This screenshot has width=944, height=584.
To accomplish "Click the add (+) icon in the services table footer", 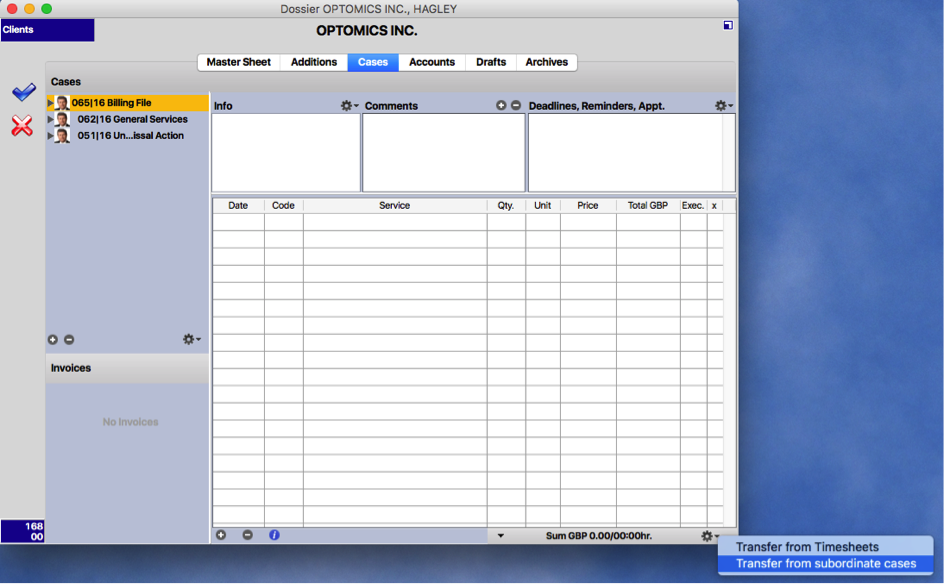I will tap(221, 535).
